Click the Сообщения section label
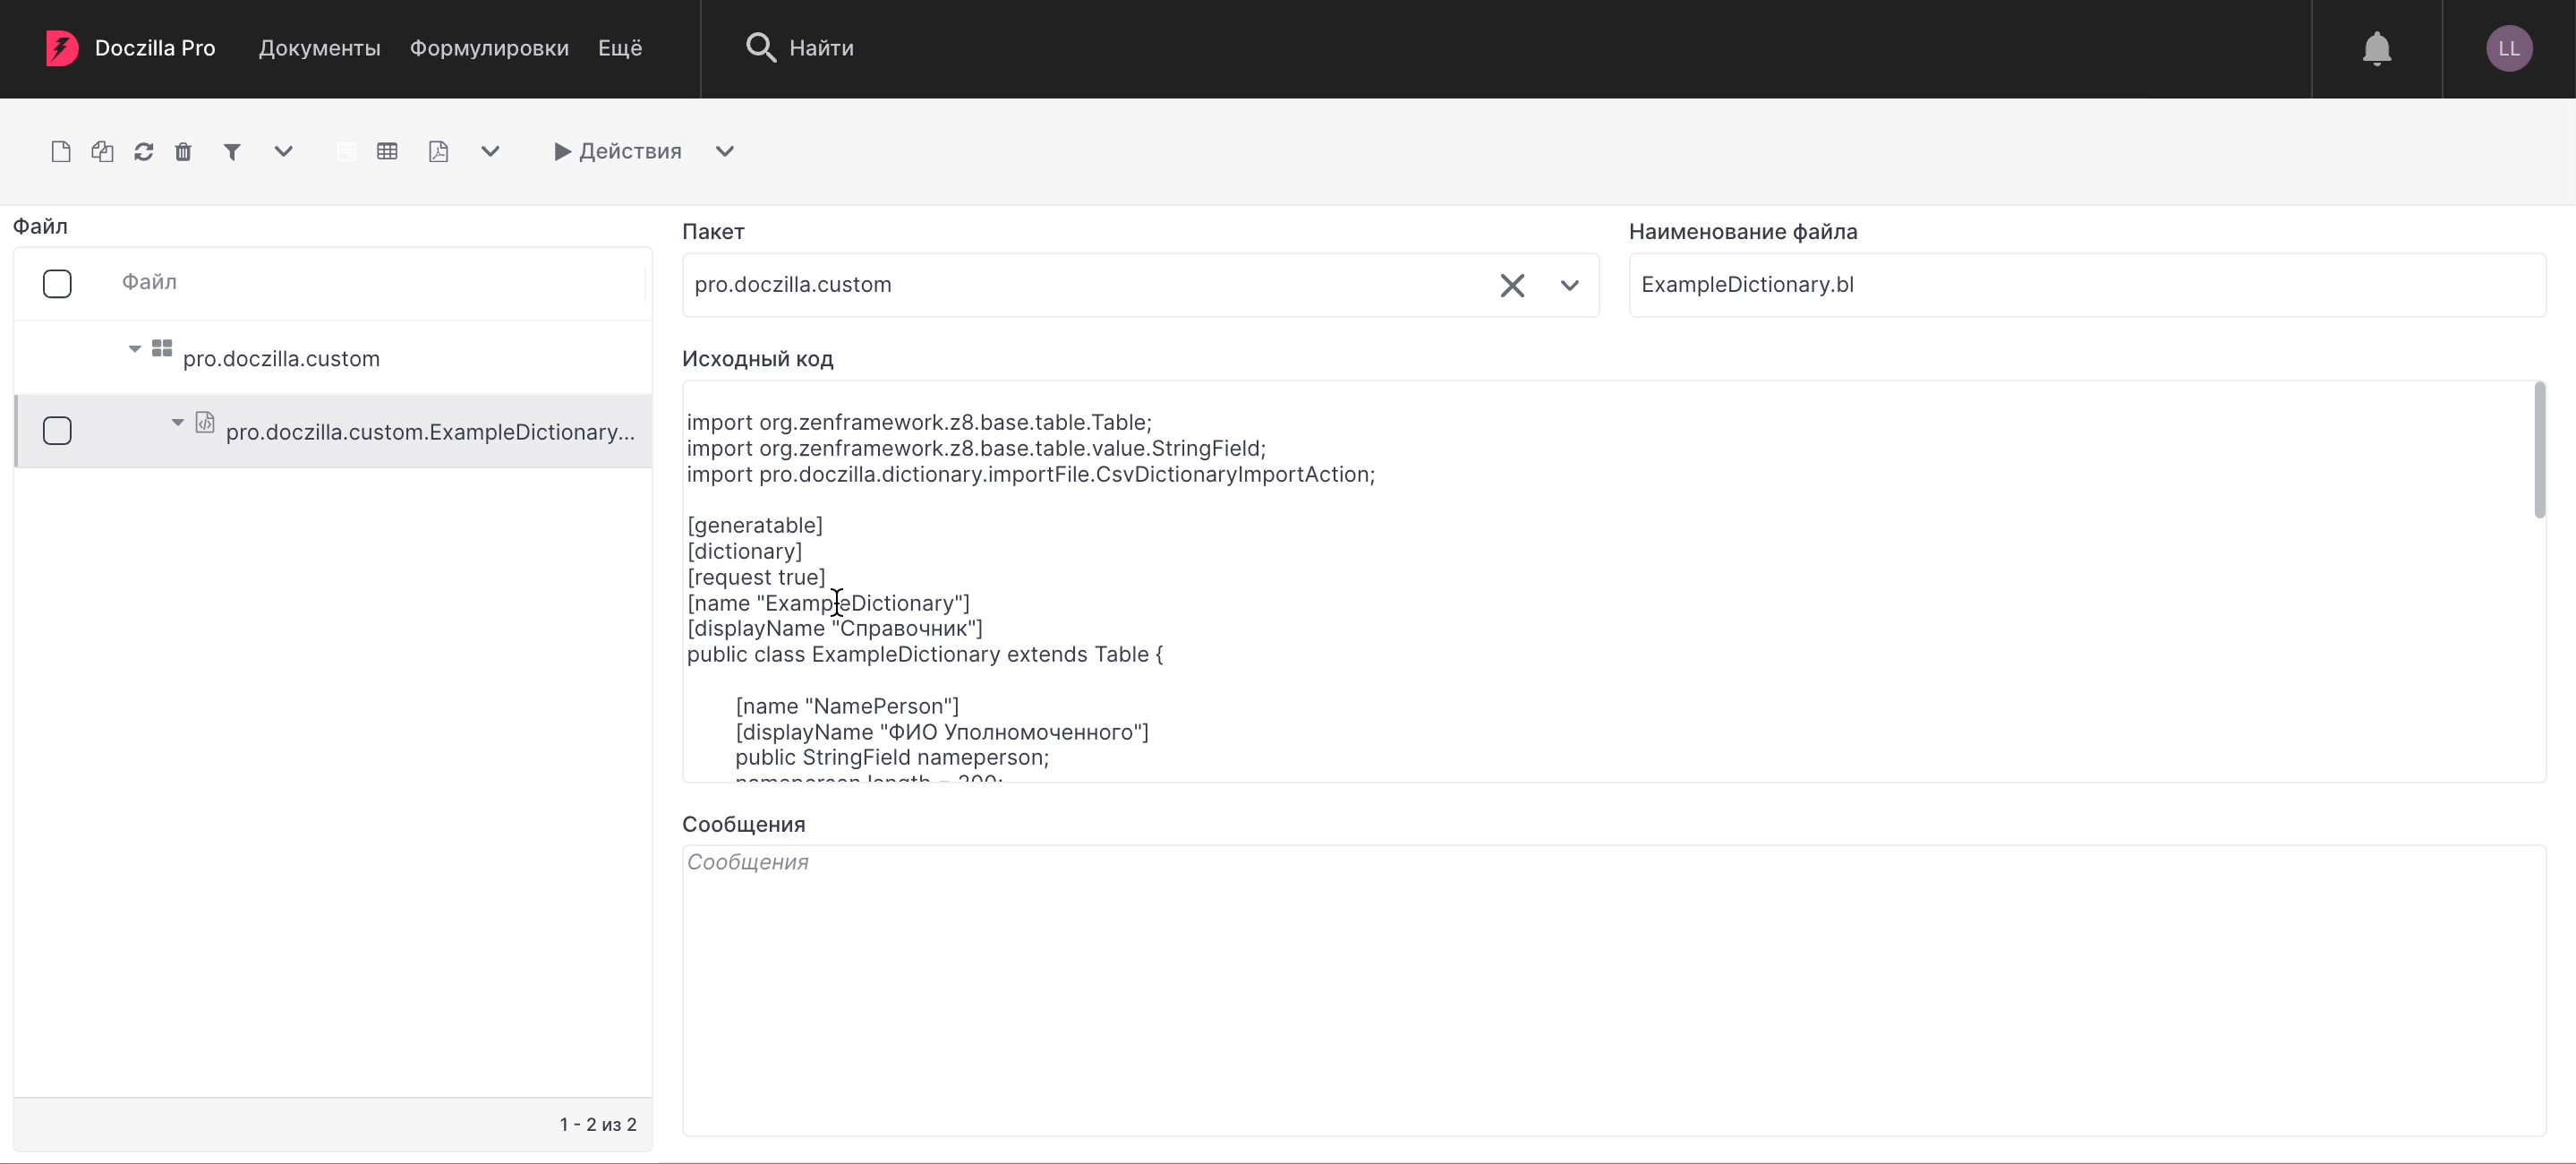Image resolution: width=2576 pixels, height=1164 pixels. coord(743,824)
